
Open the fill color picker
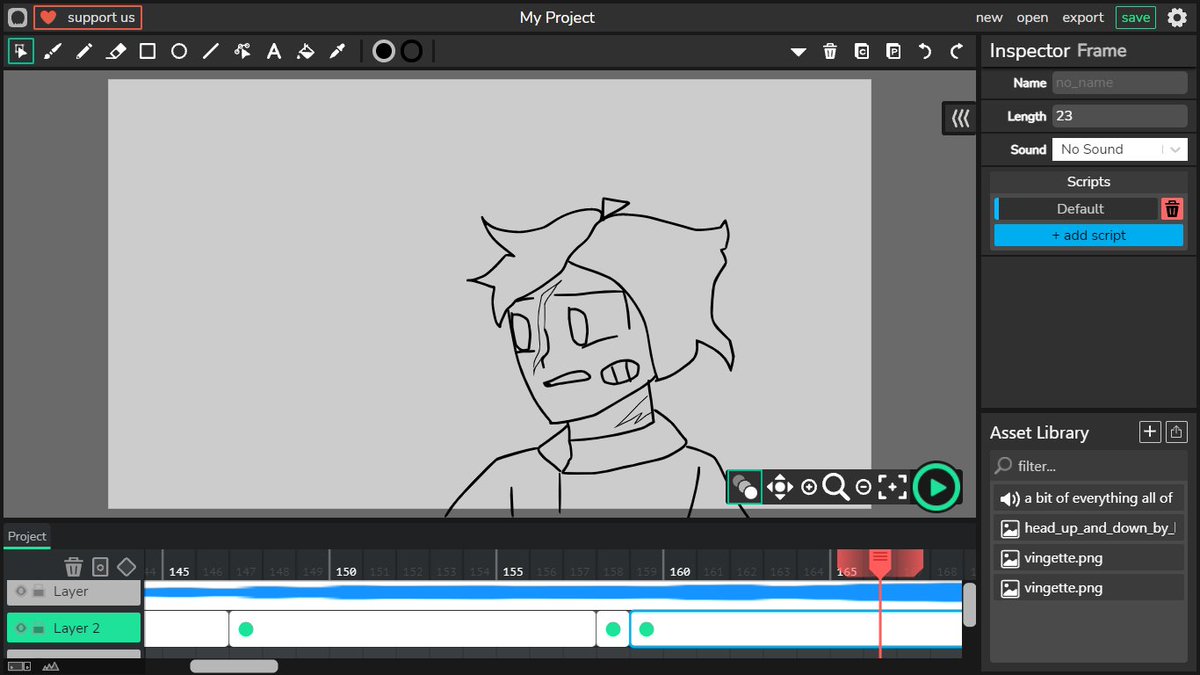[384, 51]
